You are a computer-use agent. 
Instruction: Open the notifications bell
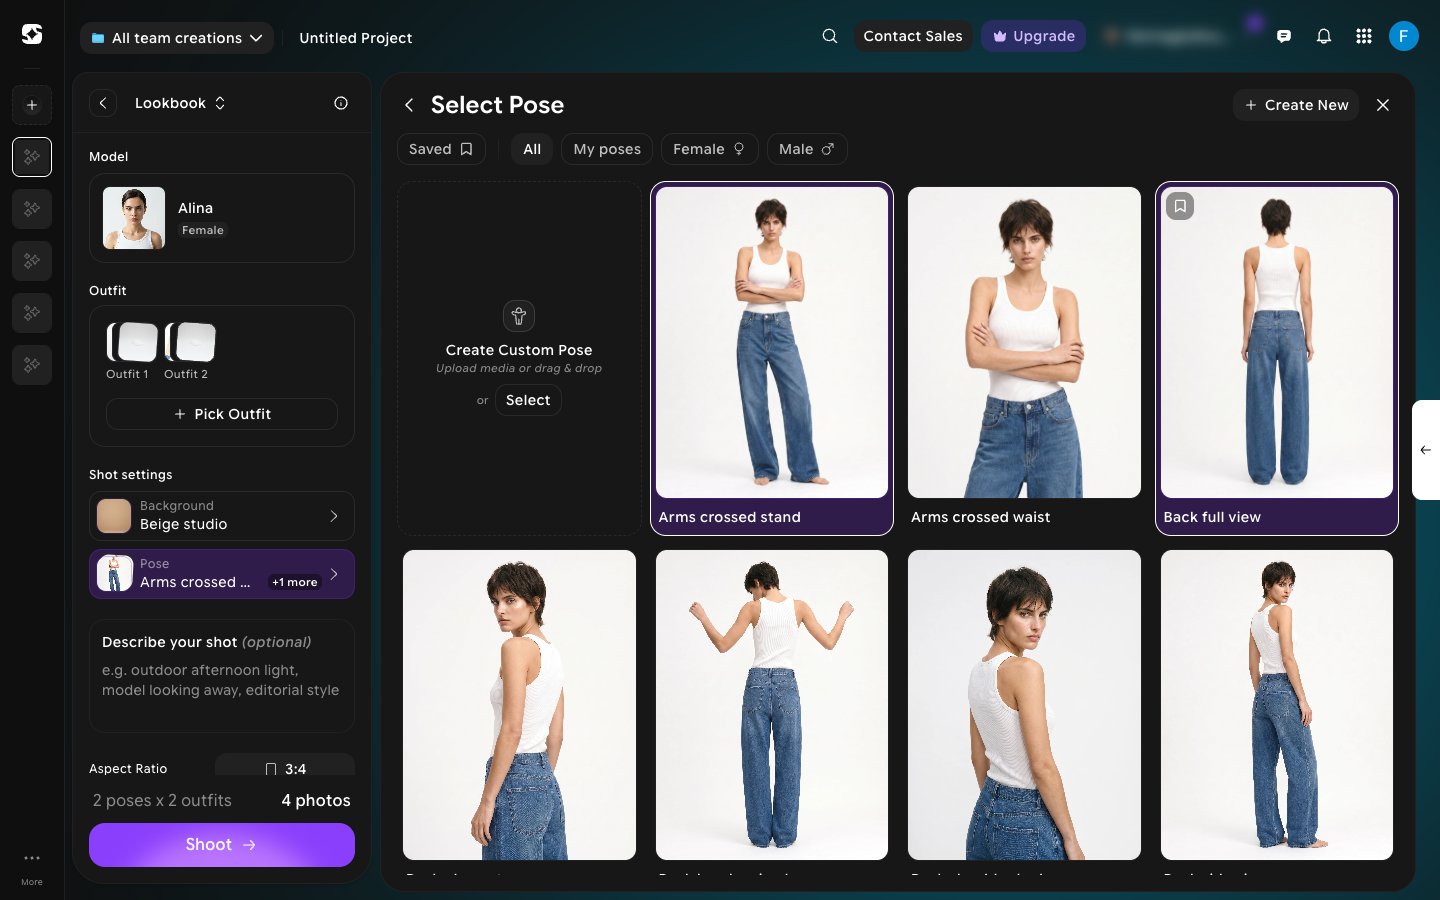point(1324,36)
